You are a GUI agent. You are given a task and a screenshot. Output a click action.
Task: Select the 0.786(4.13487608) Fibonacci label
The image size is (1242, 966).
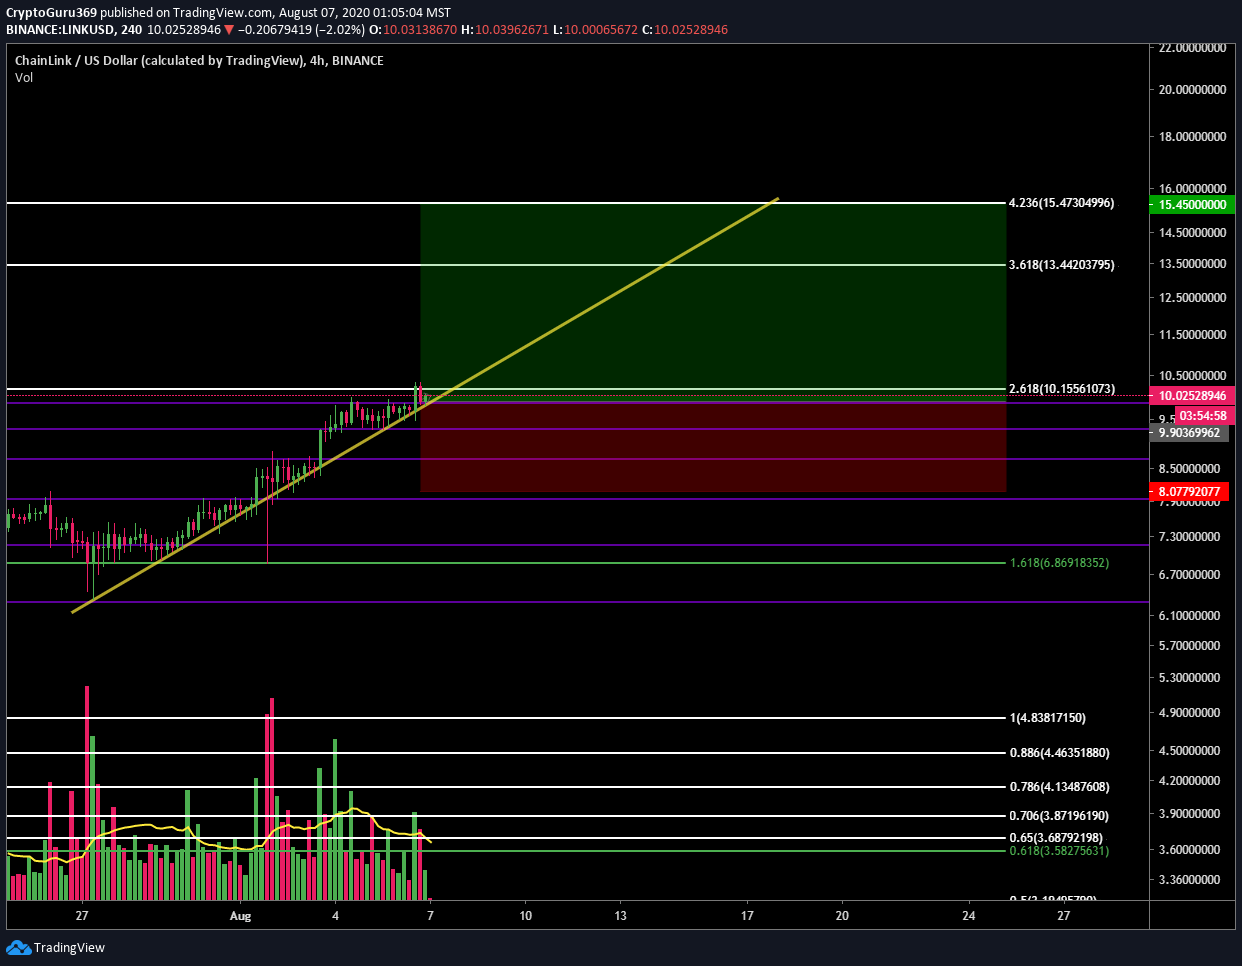[1059, 787]
